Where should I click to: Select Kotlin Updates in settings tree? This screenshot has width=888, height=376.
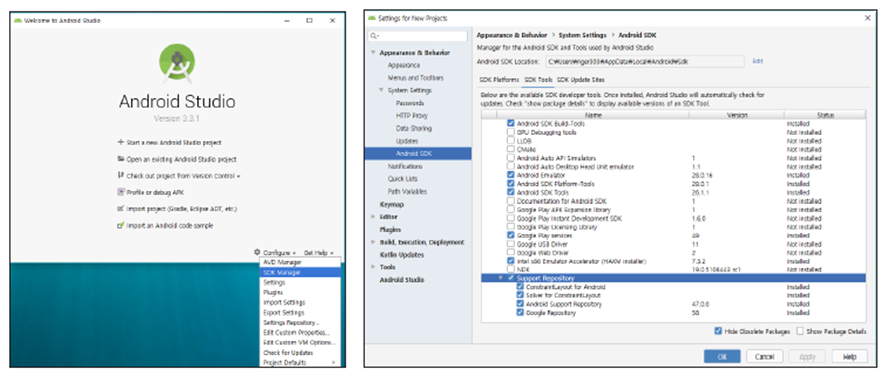pyautogui.click(x=402, y=255)
